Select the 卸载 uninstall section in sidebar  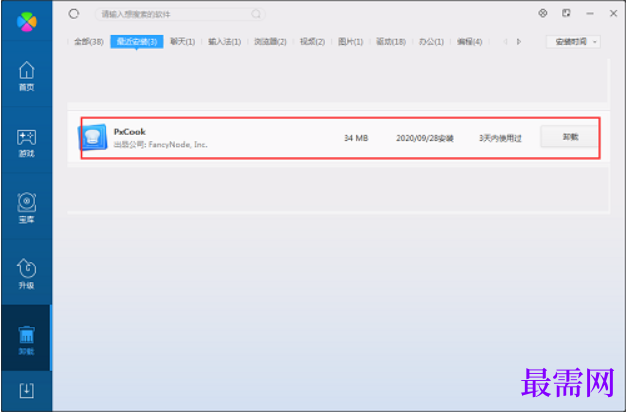pos(27,340)
